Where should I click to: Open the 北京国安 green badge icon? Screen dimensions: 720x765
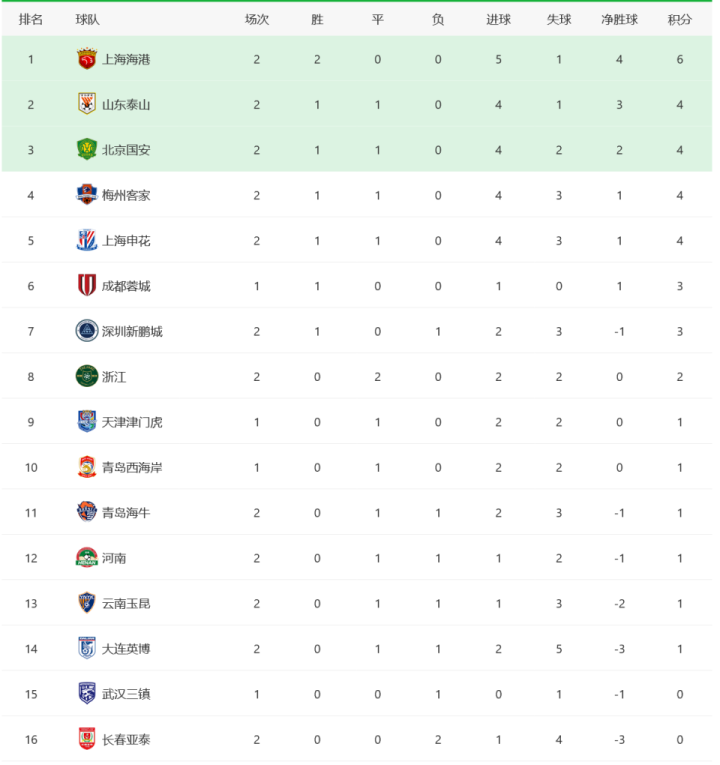tap(87, 149)
